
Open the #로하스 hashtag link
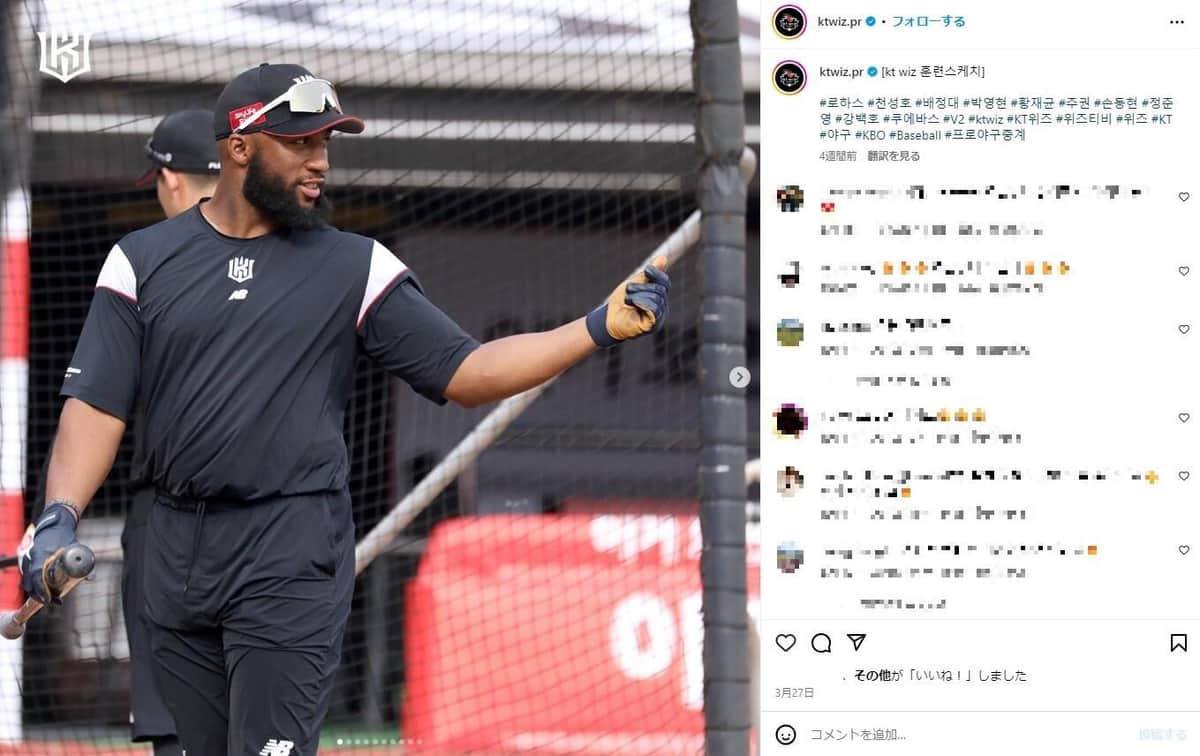coord(840,103)
